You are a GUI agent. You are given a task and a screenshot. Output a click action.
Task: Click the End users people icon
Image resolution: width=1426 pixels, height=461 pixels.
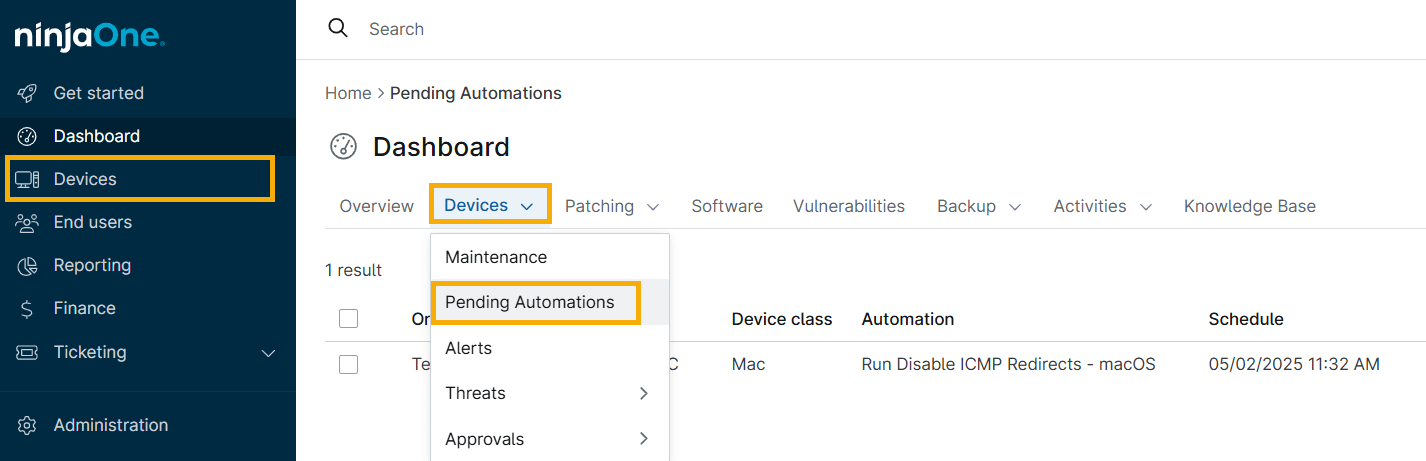(28, 222)
